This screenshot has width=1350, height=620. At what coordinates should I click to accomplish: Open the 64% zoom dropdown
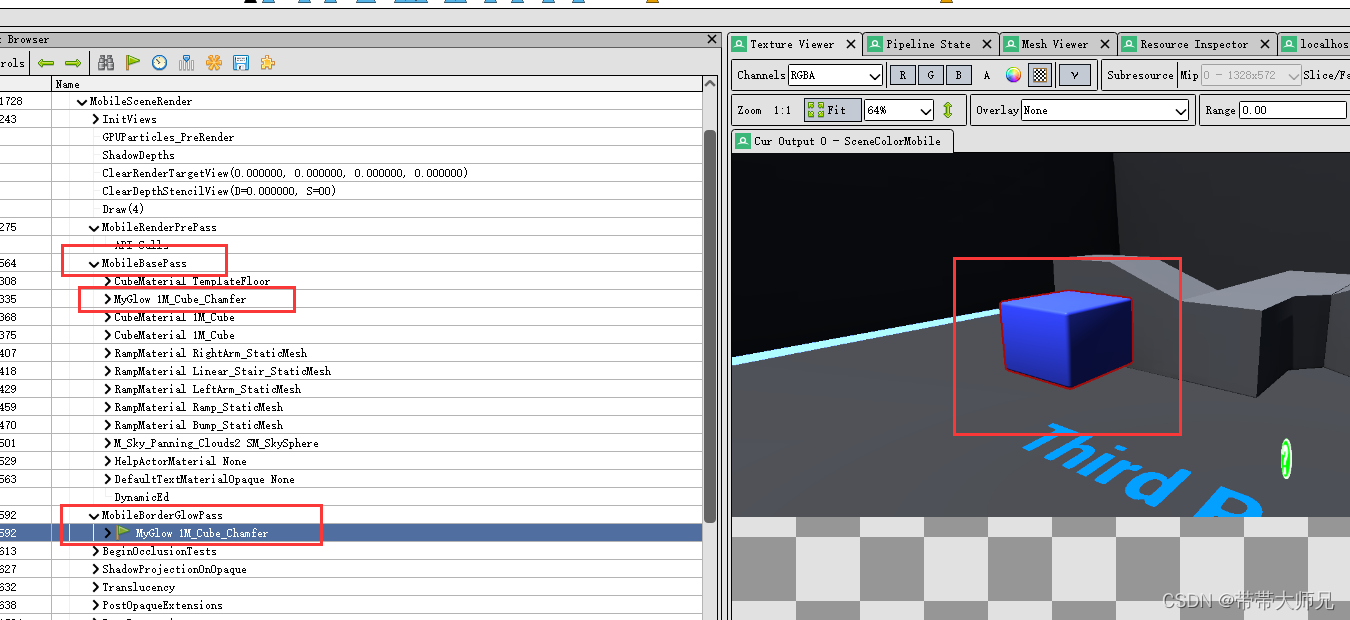[899, 110]
